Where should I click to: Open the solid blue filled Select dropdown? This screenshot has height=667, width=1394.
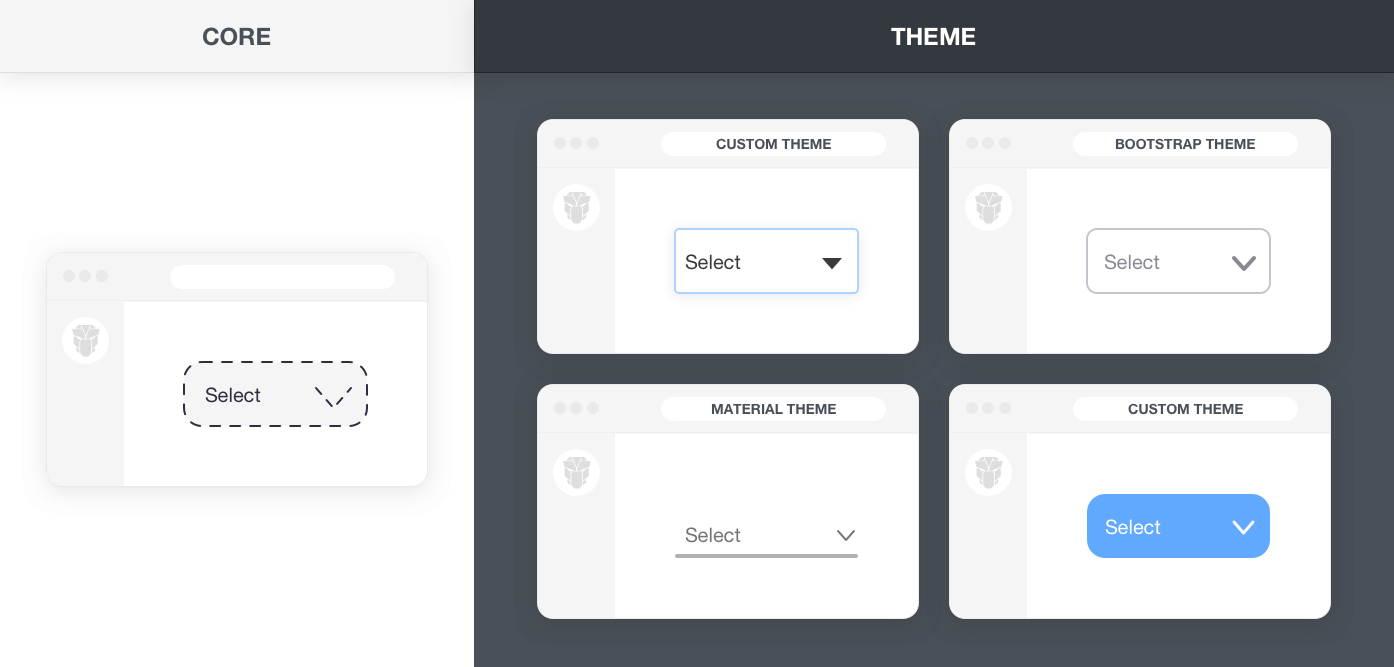pos(1178,526)
